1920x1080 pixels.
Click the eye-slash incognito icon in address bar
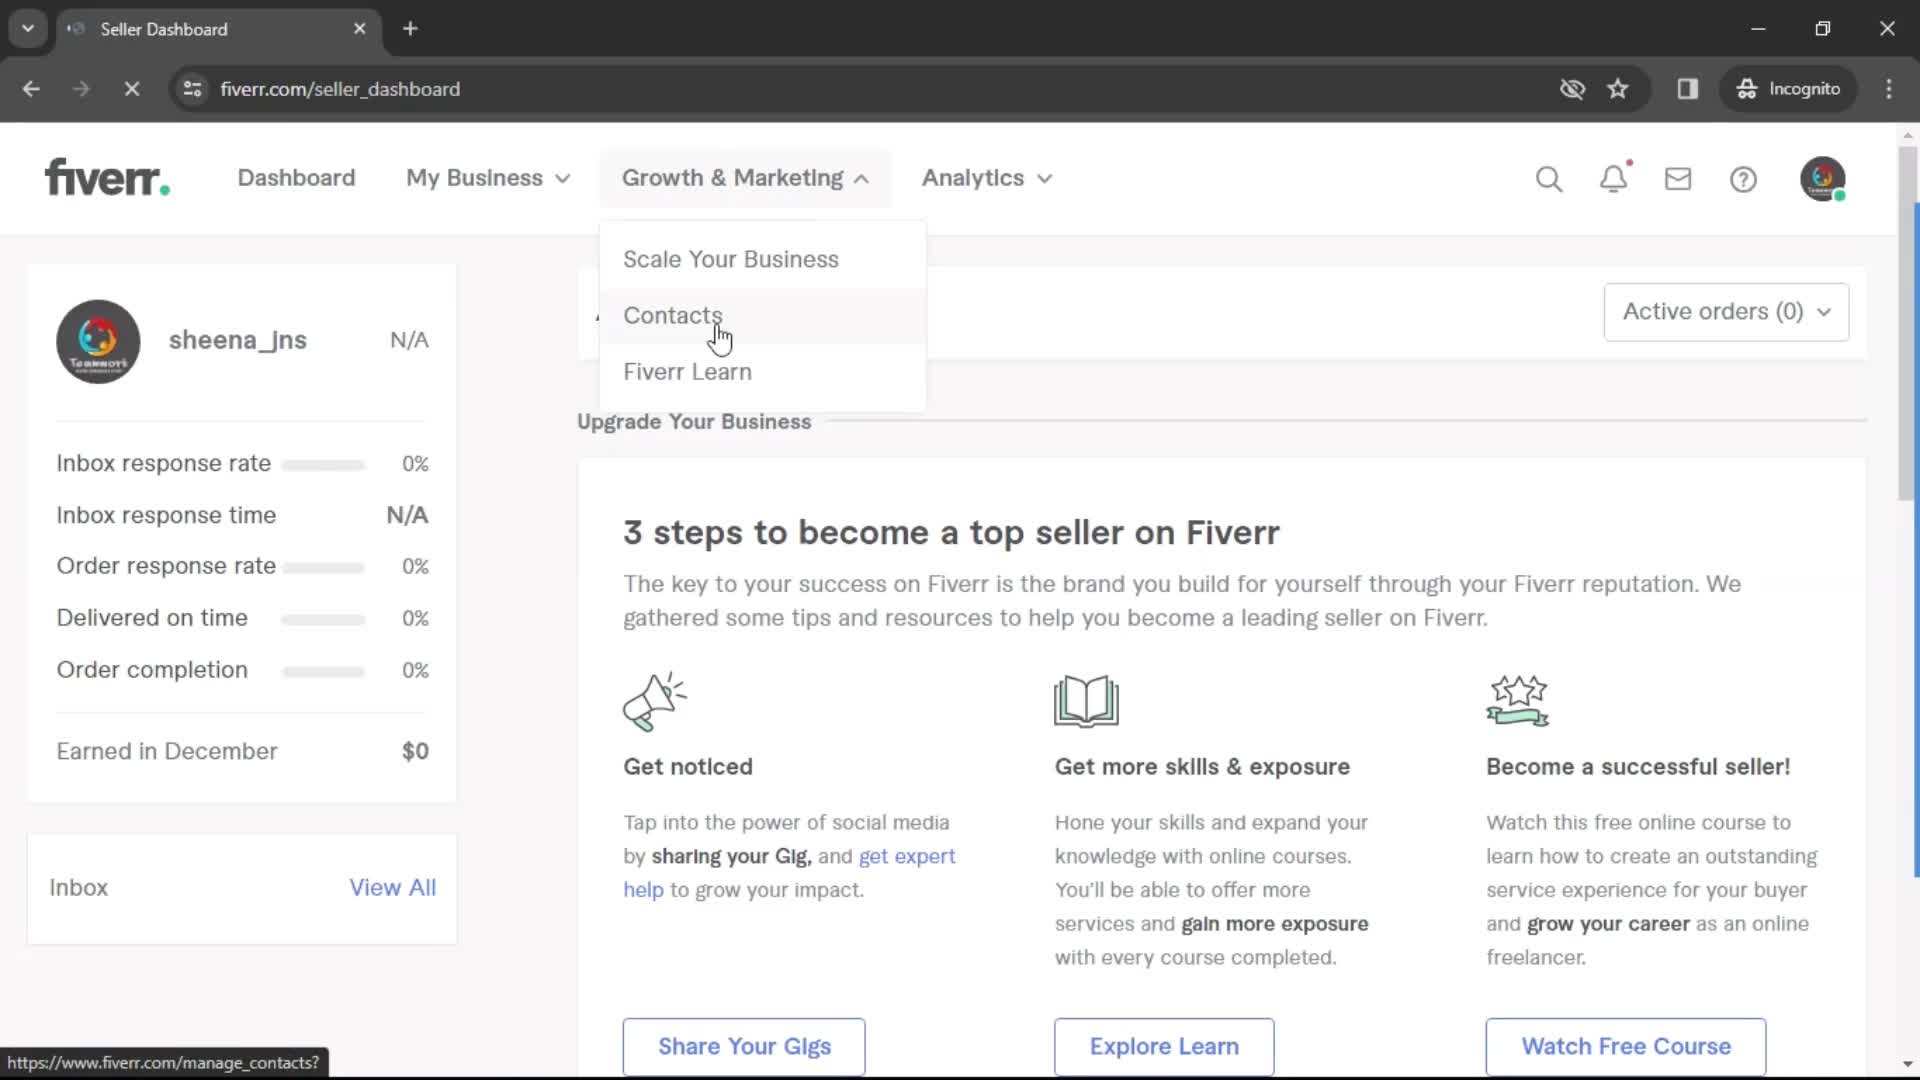[1572, 88]
